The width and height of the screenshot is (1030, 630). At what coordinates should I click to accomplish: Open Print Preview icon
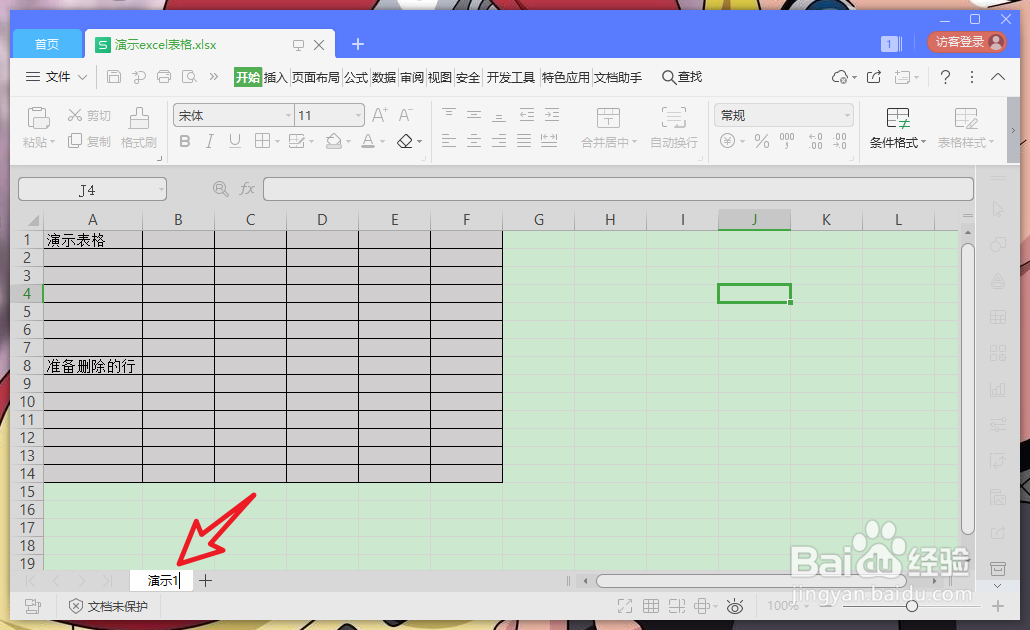(189, 77)
